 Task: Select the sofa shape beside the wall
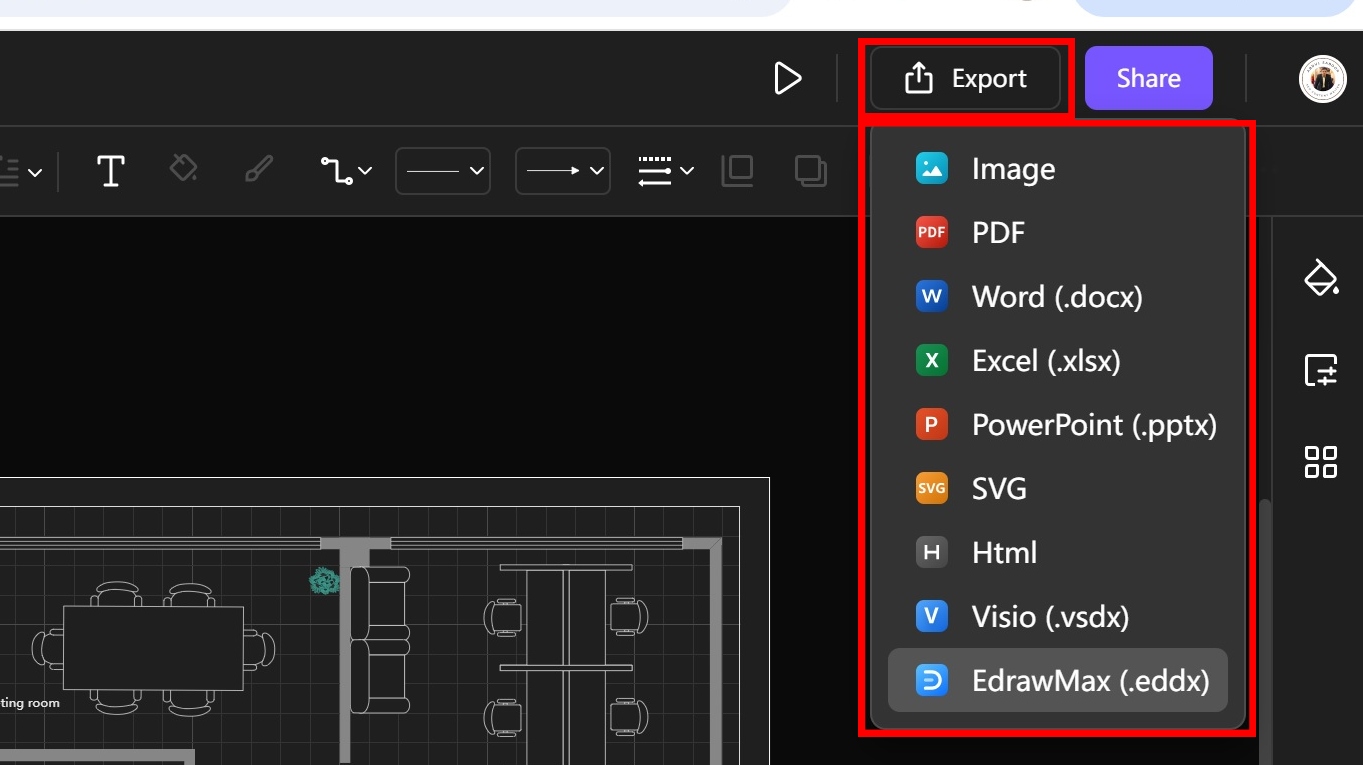pyautogui.click(x=379, y=640)
